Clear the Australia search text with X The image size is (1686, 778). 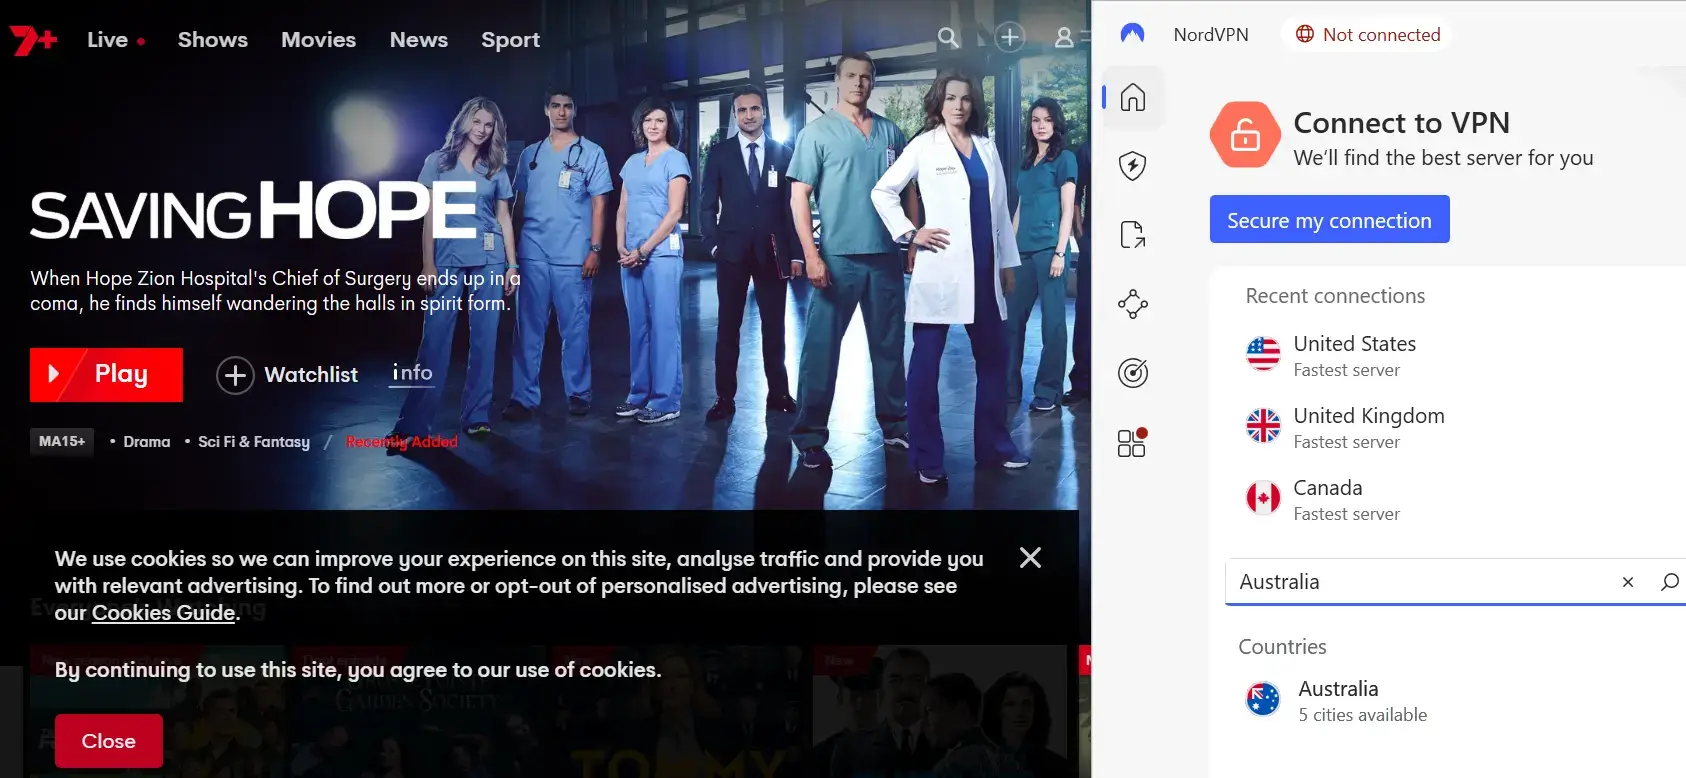(x=1627, y=582)
